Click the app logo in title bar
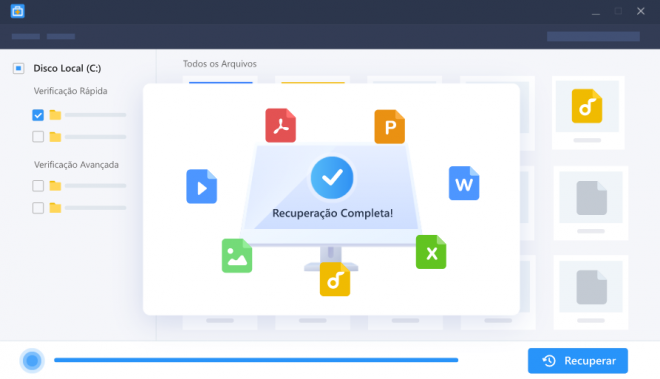The width and height of the screenshot is (660, 379). coord(18,11)
